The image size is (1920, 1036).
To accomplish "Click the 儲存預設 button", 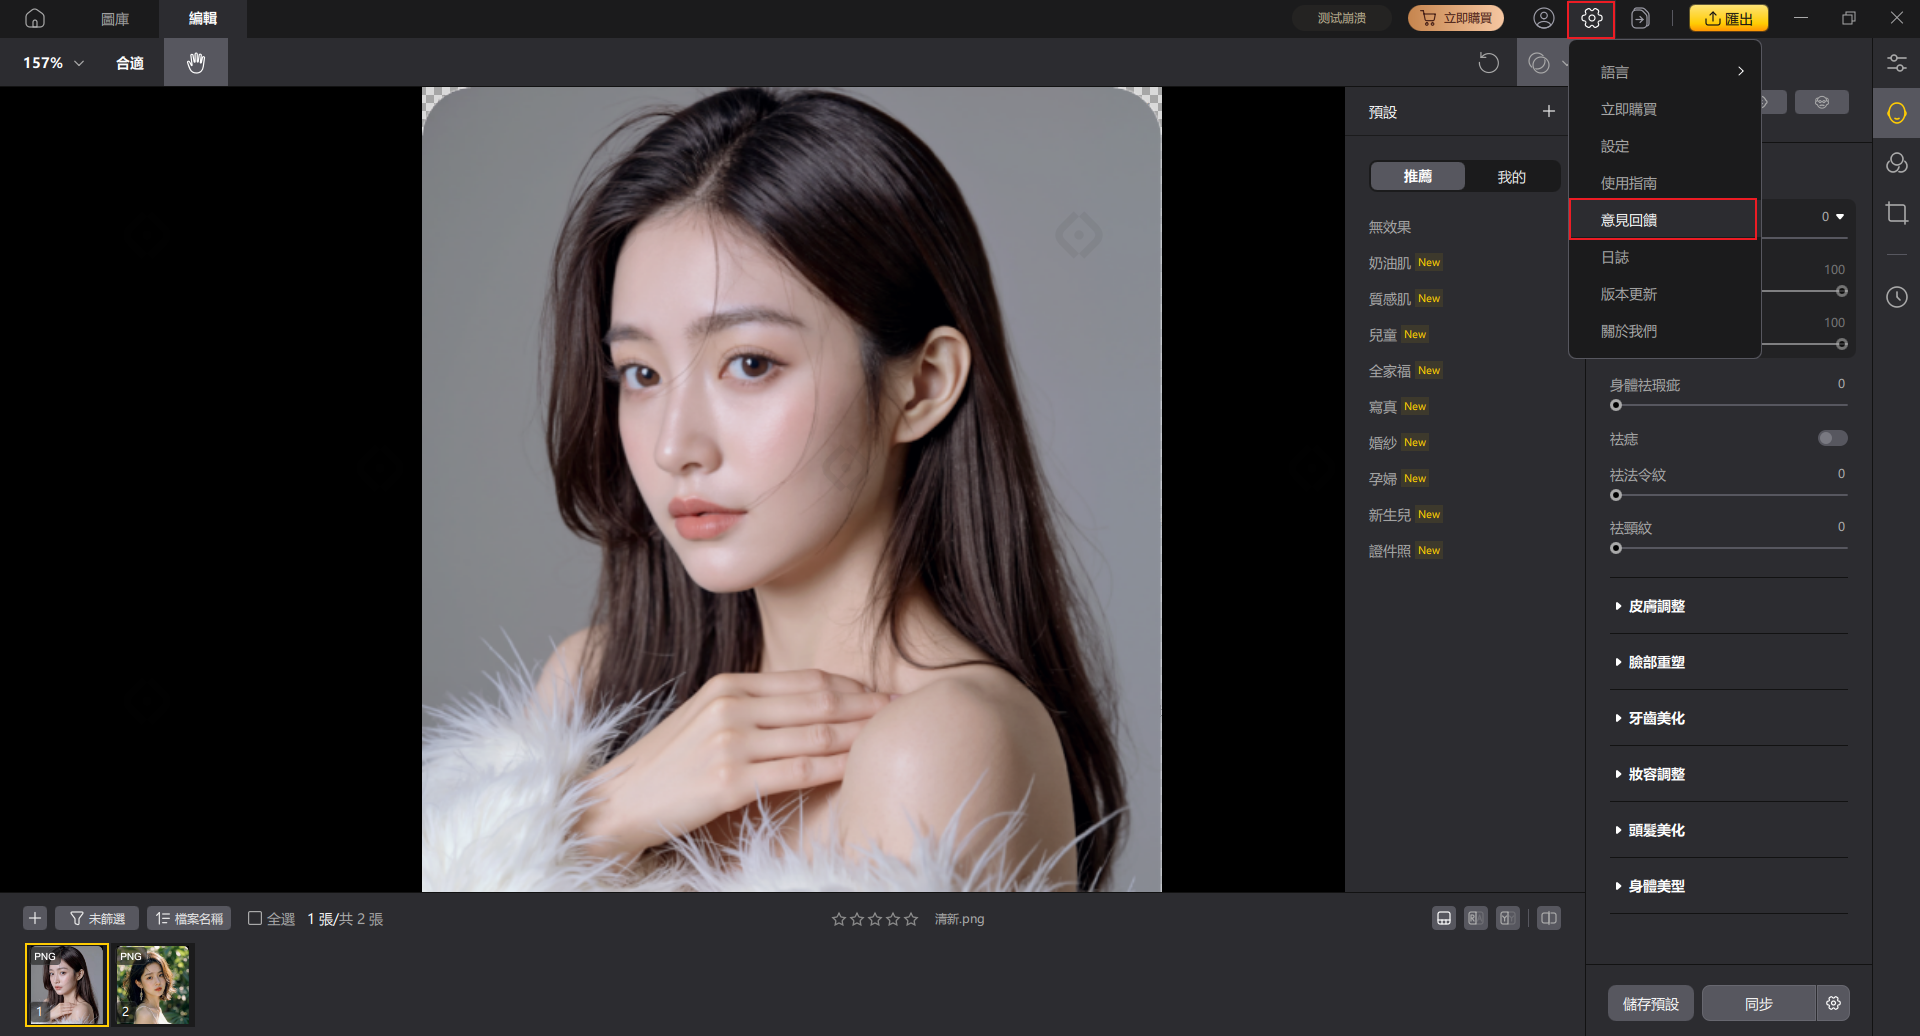I will [1650, 1003].
